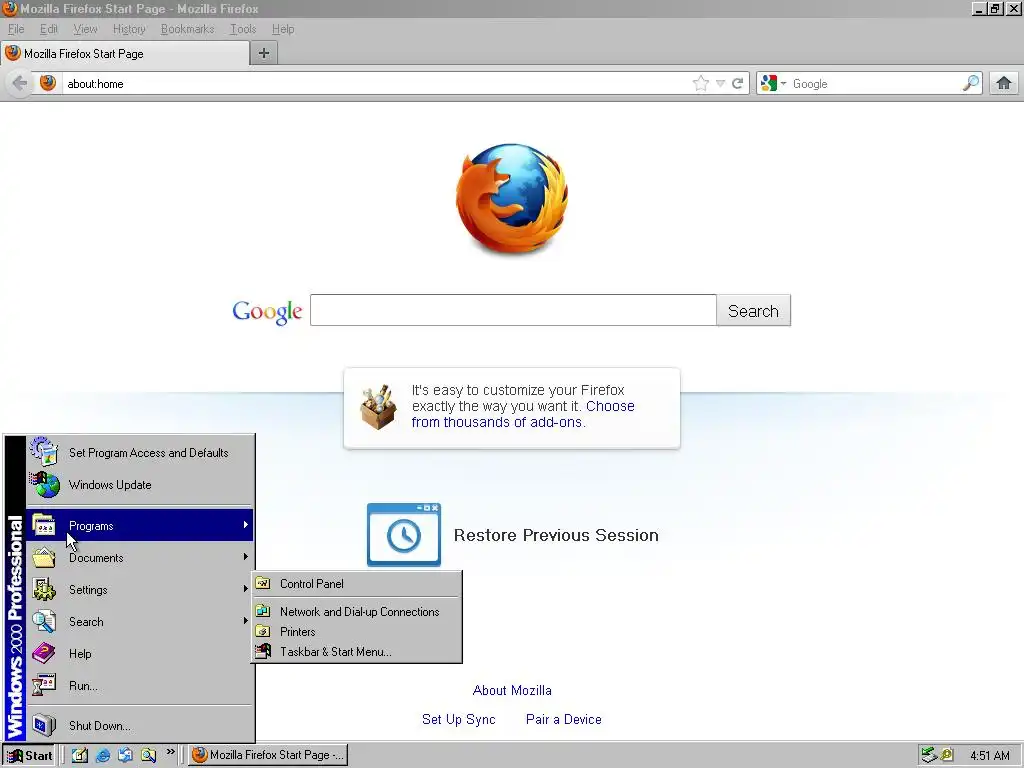Open the History menu
Viewport: 1024px width, 768px height.
[x=129, y=29]
